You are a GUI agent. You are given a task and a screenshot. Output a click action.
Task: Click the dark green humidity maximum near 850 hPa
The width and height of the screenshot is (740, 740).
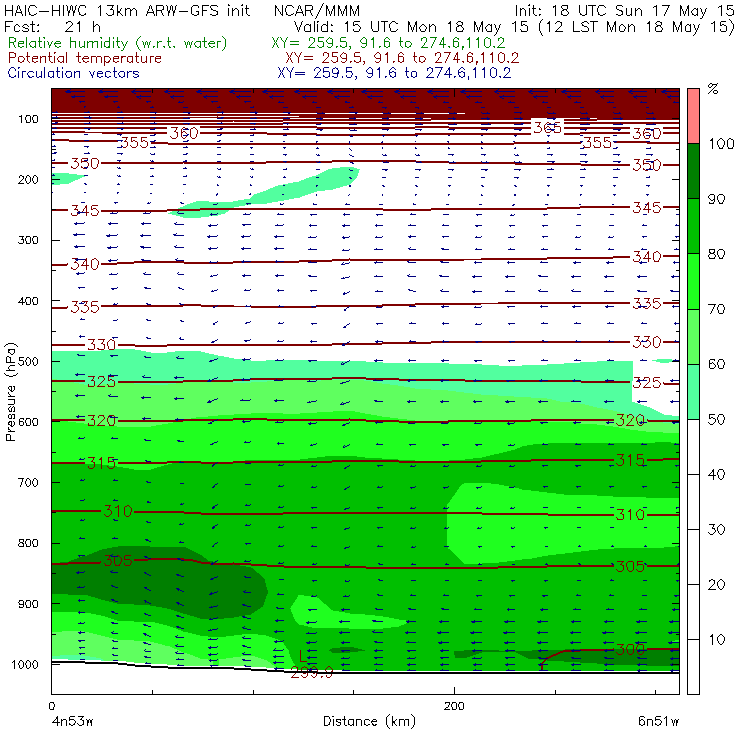pyautogui.click(x=160, y=583)
